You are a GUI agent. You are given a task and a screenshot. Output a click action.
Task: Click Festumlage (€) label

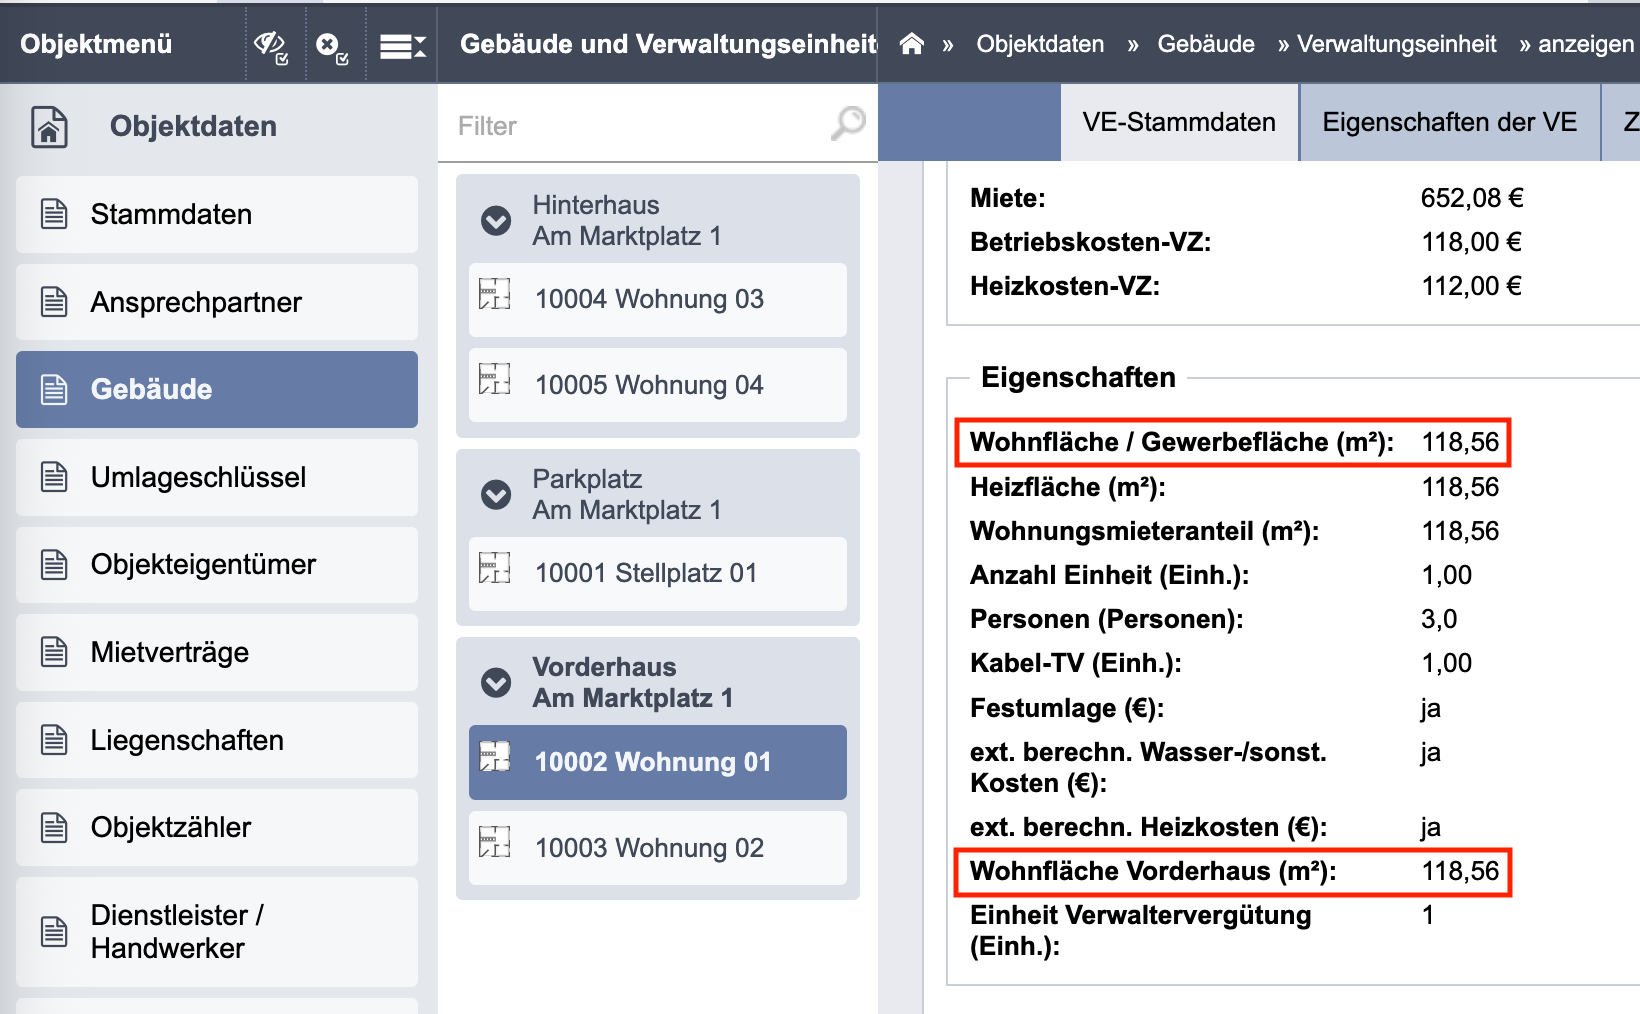pos(1067,708)
